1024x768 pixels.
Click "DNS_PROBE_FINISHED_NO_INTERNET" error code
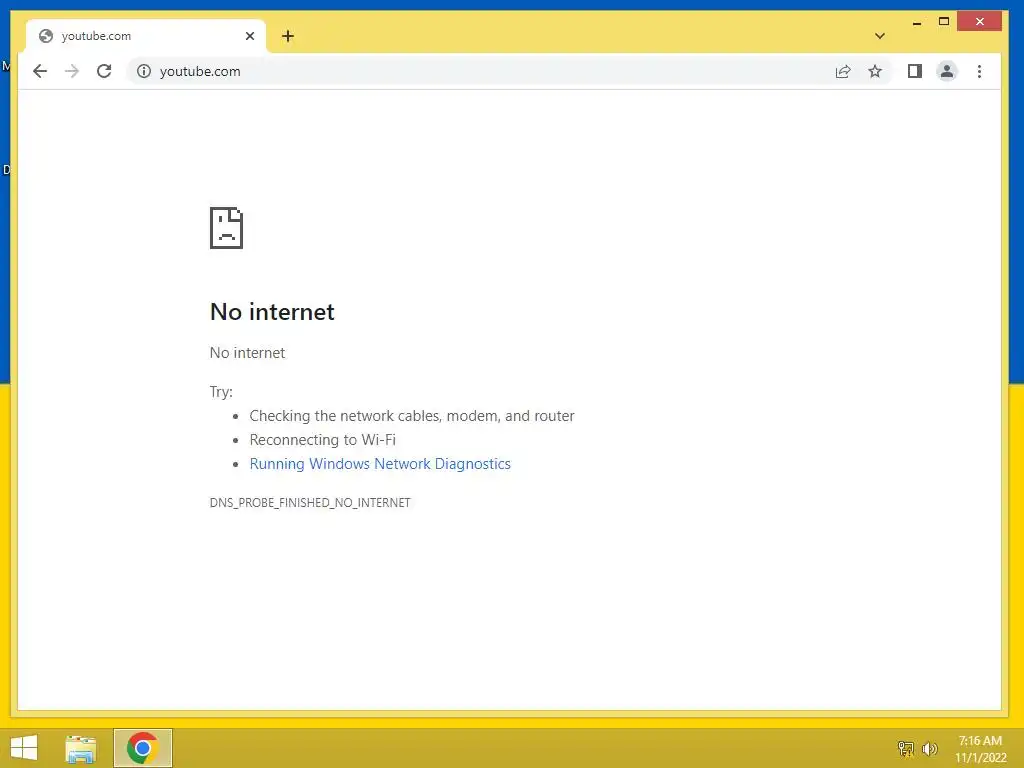click(310, 503)
